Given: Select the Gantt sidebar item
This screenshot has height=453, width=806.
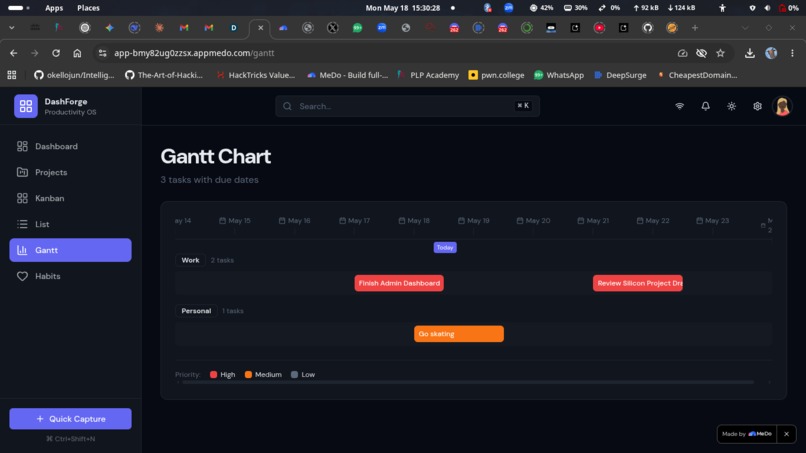Looking at the screenshot, I should (x=70, y=250).
